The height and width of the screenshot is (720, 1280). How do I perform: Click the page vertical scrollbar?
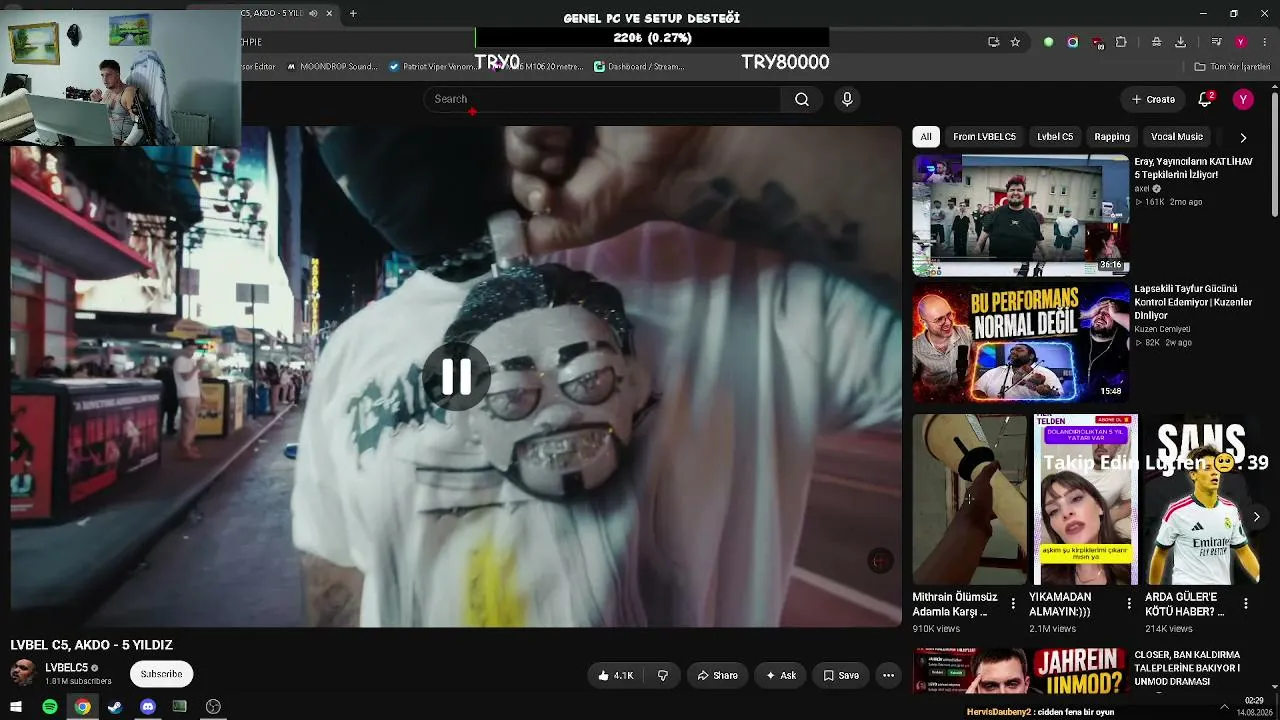[x=1274, y=153]
